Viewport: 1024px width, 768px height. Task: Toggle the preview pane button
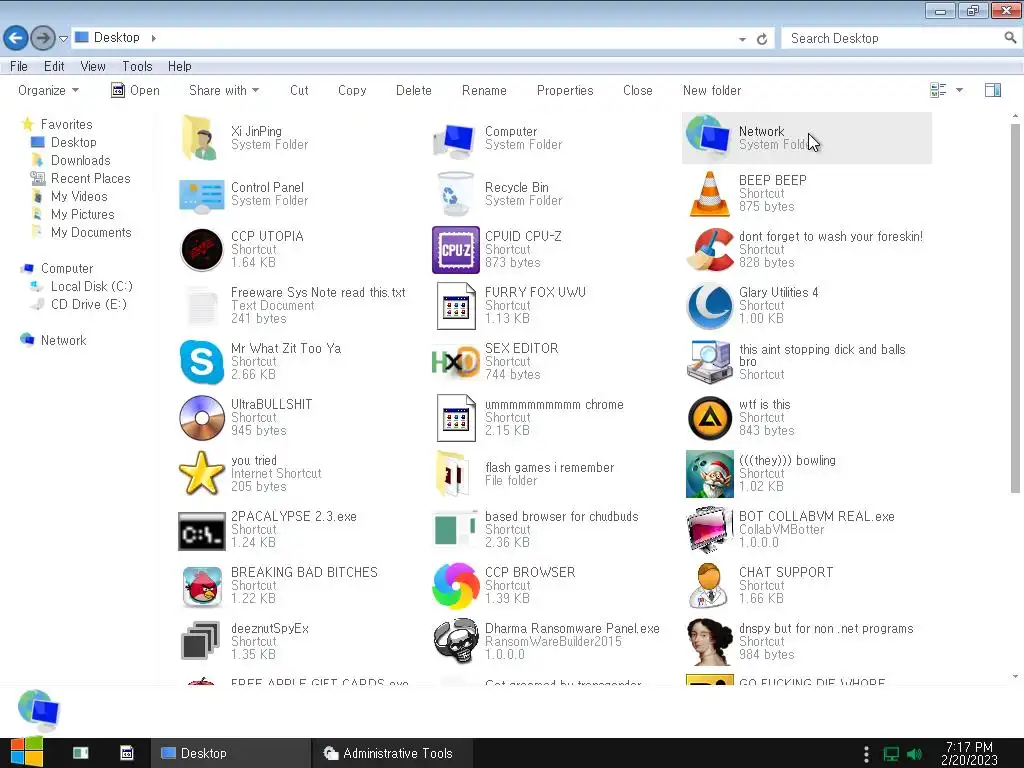pyautogui.click(x=993, y=90)
